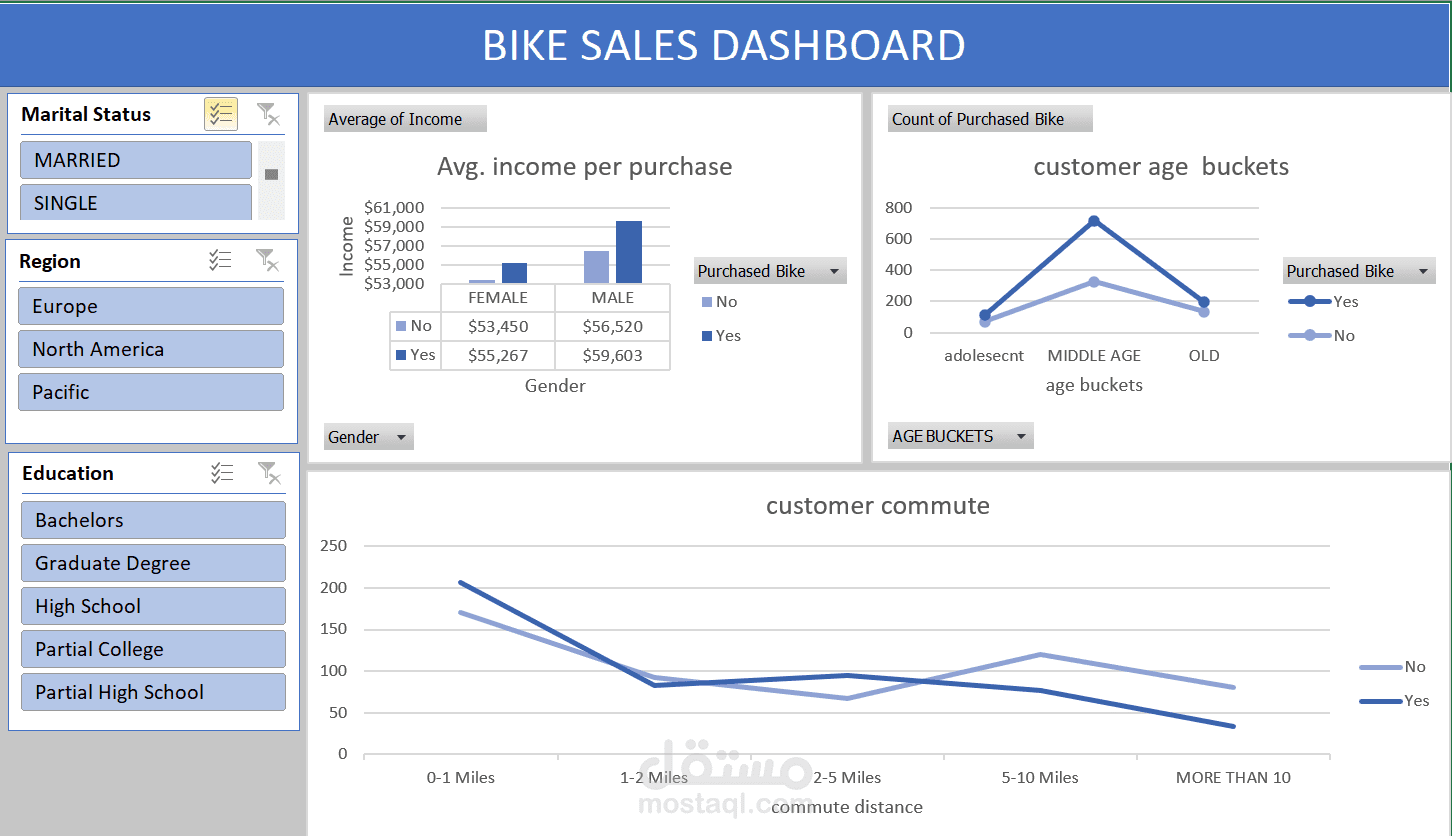Image resolution: width=1452 pixels, height=836 pixels.
Task: Click the Count of Purchased Bike field button
Action: tap(989, 118)
